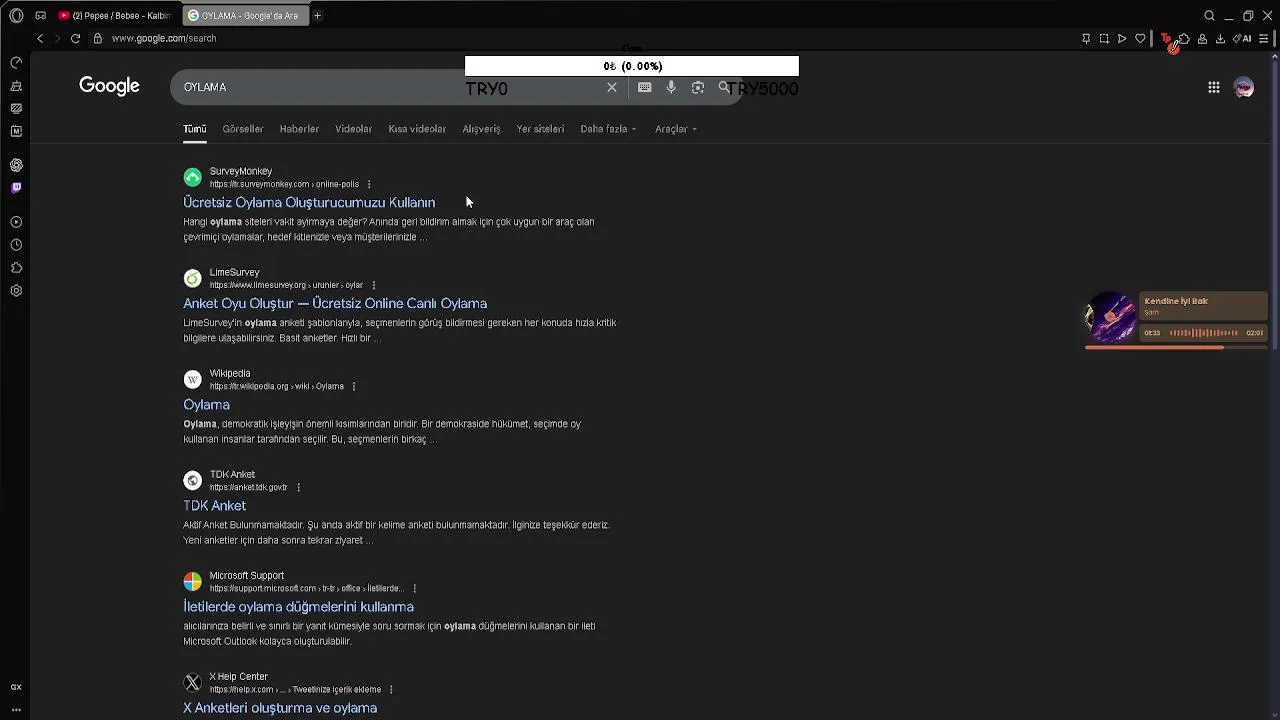The height and width of the screenshot is (720, 1280).
Task: Open Settings gear icon in sidebar
Action: (x=16, y=291)
